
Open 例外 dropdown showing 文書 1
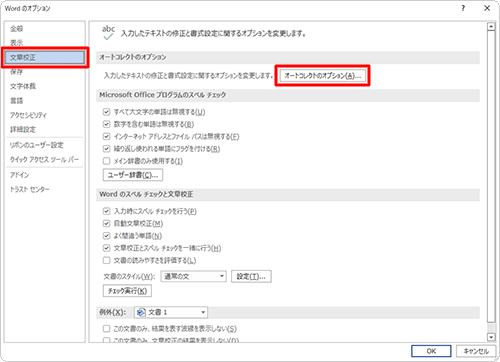[x=171, y=312]
